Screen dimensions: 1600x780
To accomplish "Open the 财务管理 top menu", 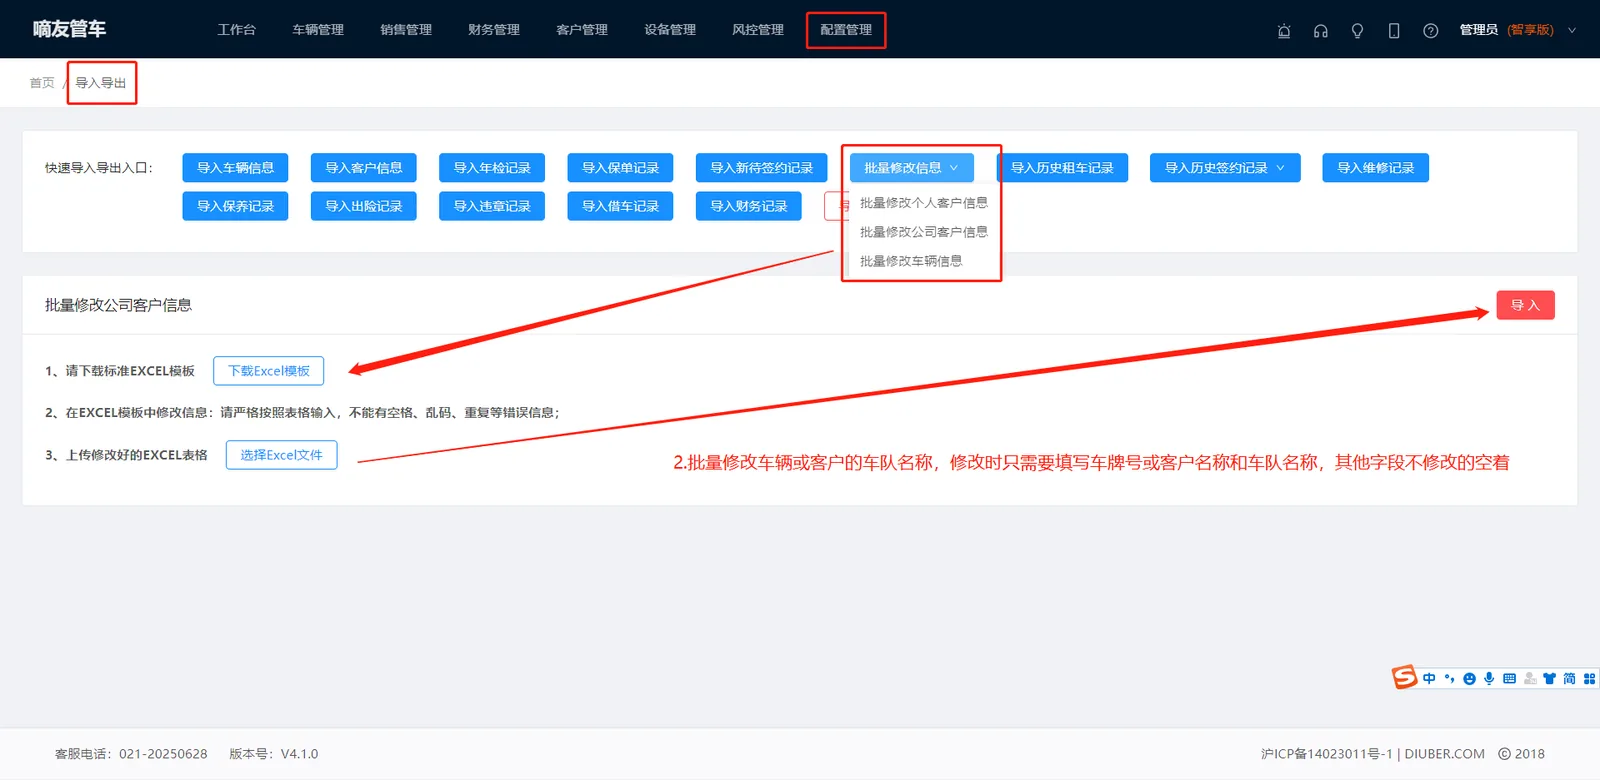I will (x=494, y=30).
